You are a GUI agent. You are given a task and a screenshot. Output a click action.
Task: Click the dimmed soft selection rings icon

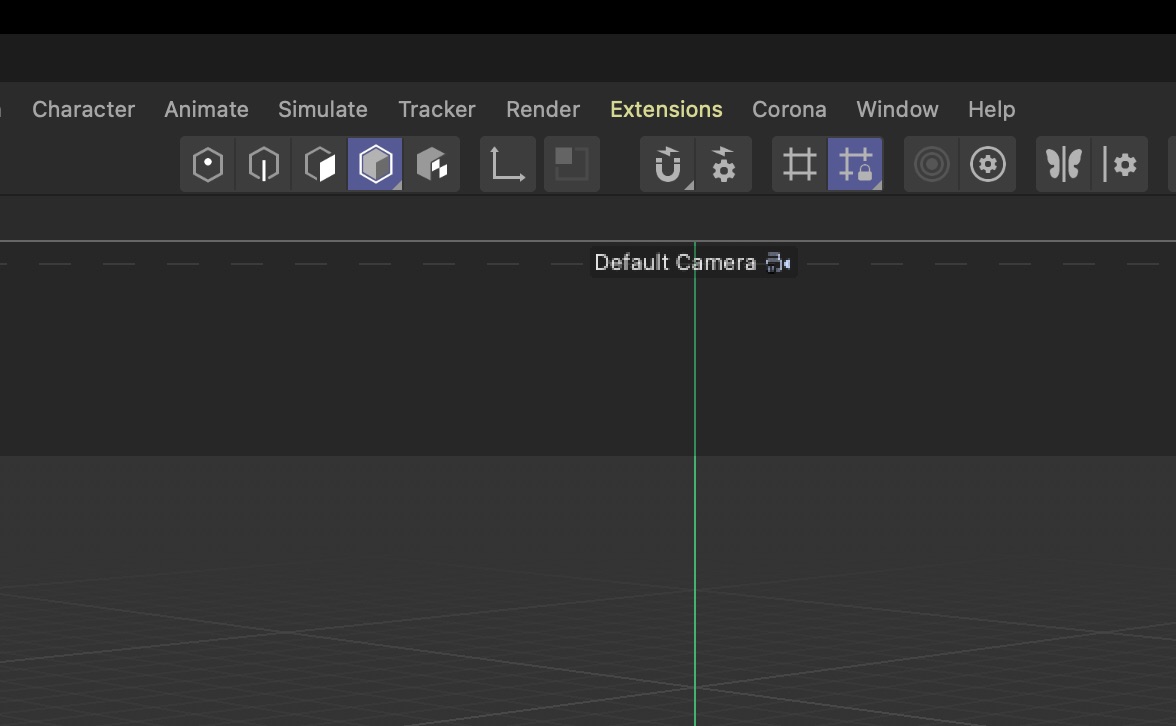tap(932, 164)
